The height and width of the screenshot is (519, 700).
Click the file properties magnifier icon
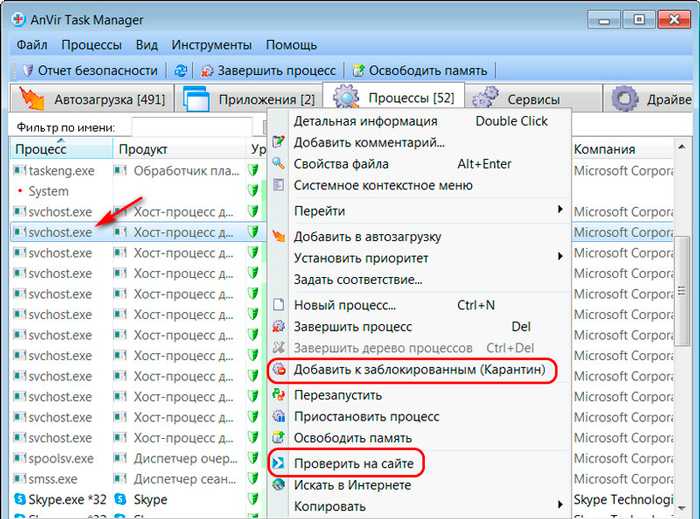coord(279,163)
